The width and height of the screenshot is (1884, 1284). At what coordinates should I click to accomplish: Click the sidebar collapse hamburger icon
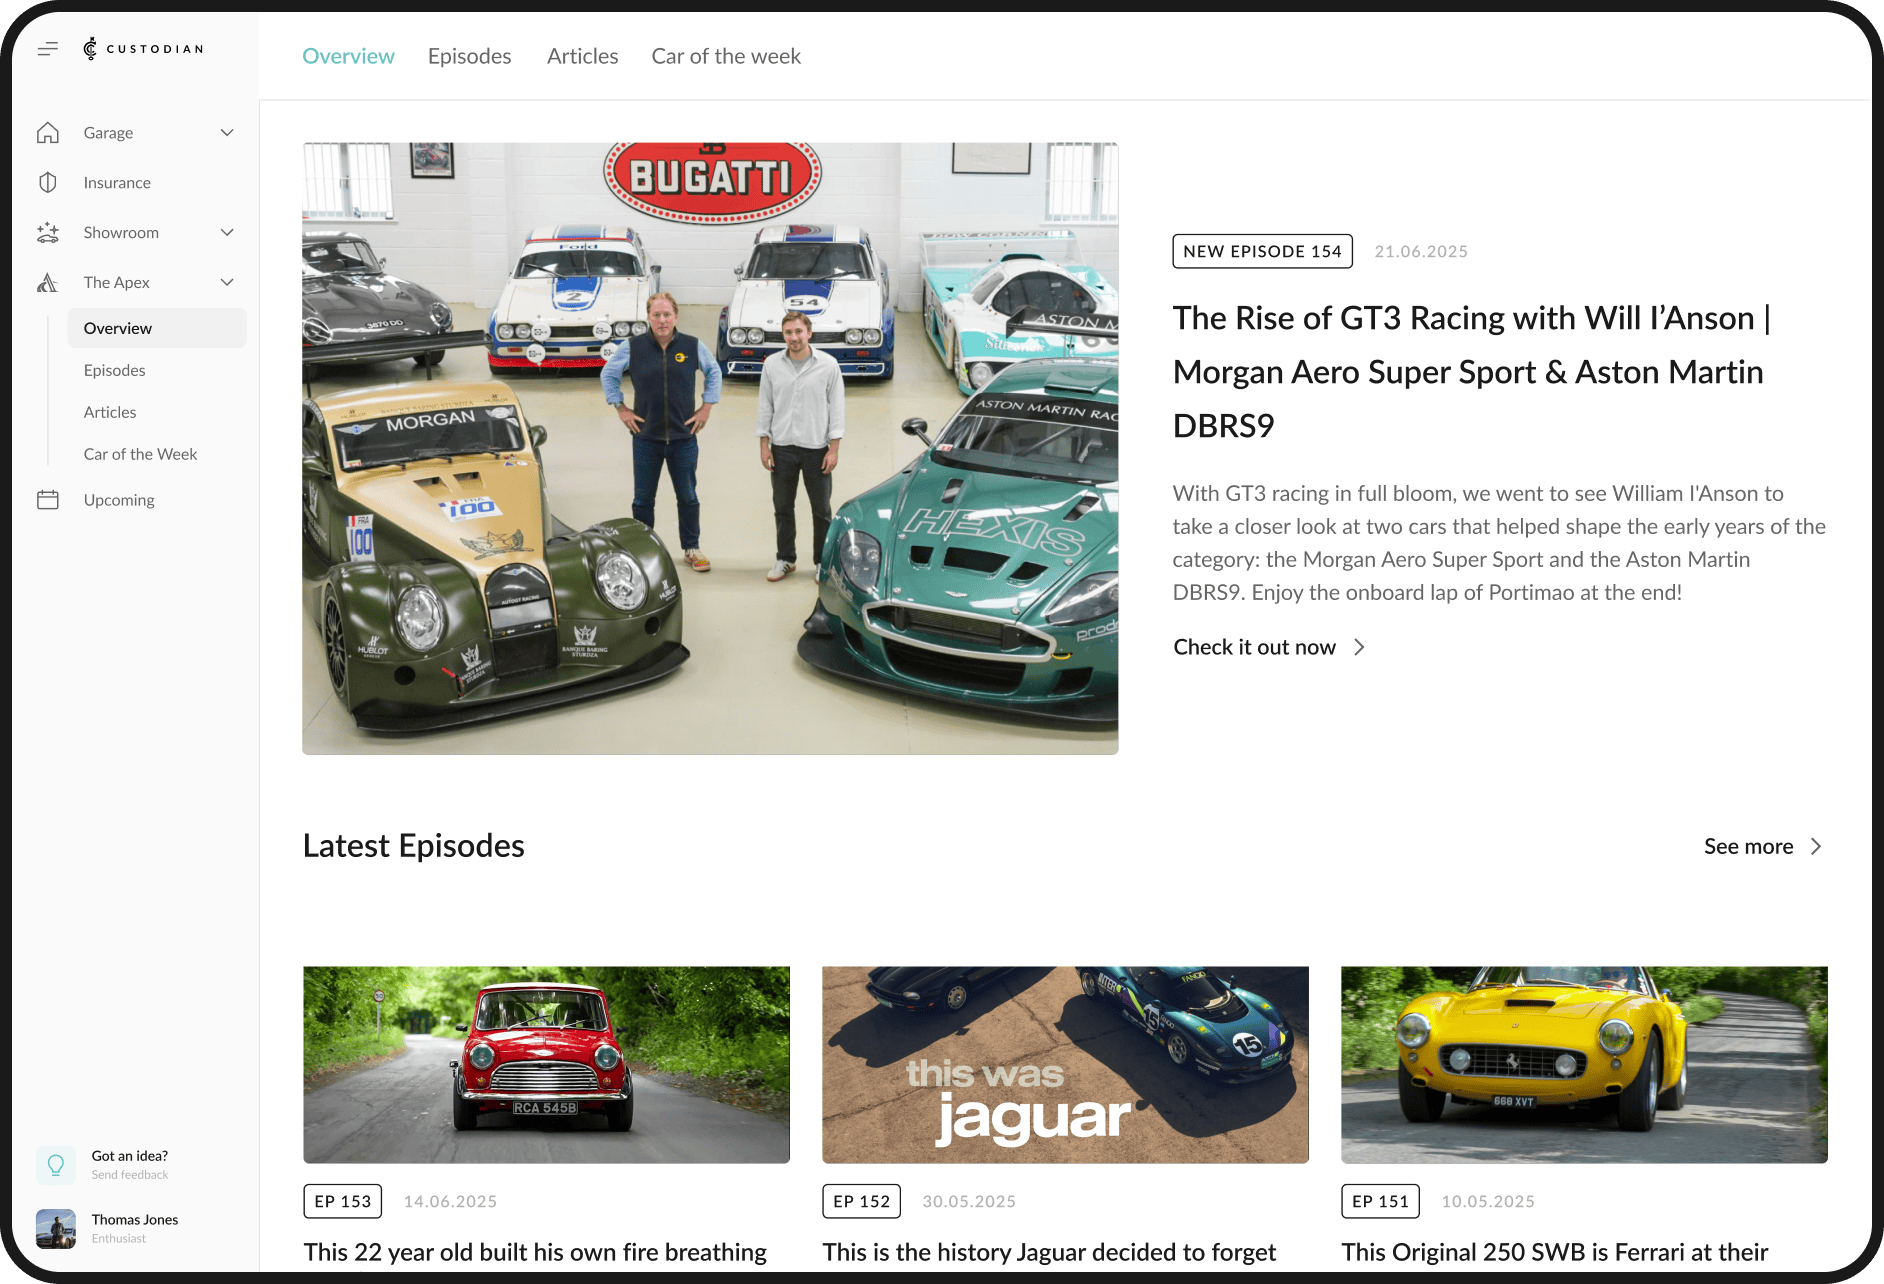[x=47, y=47]
